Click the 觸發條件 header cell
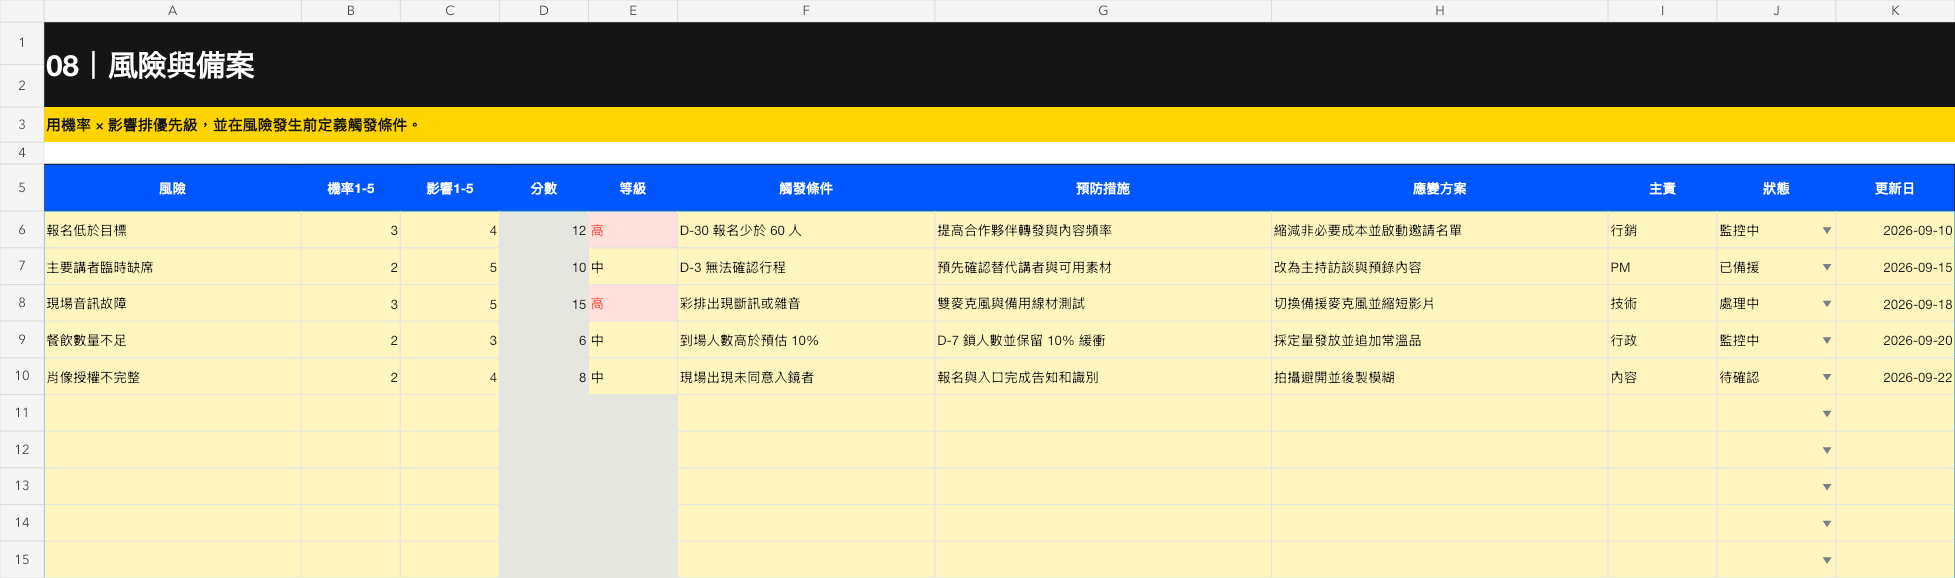This screenshot has width=1955, height=578. coord(806,188)
